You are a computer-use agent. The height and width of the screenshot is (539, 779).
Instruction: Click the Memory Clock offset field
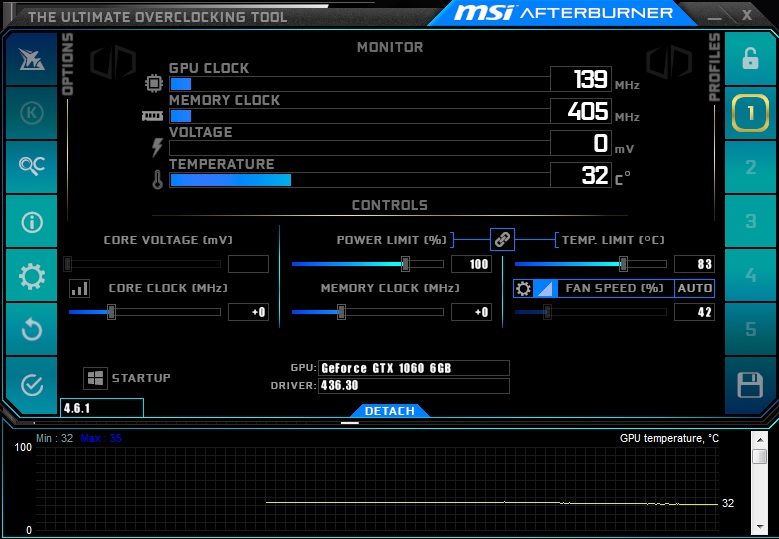tap(471, 312)
